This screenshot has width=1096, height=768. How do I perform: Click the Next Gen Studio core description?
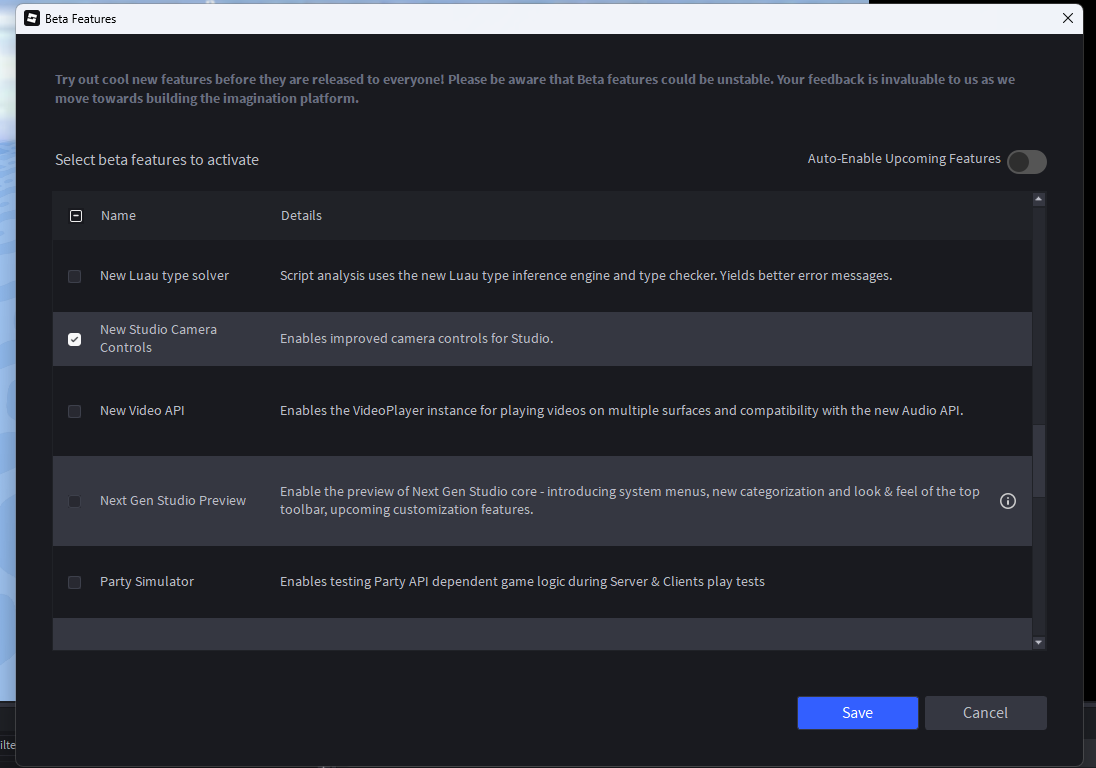(x=630, y=501)
